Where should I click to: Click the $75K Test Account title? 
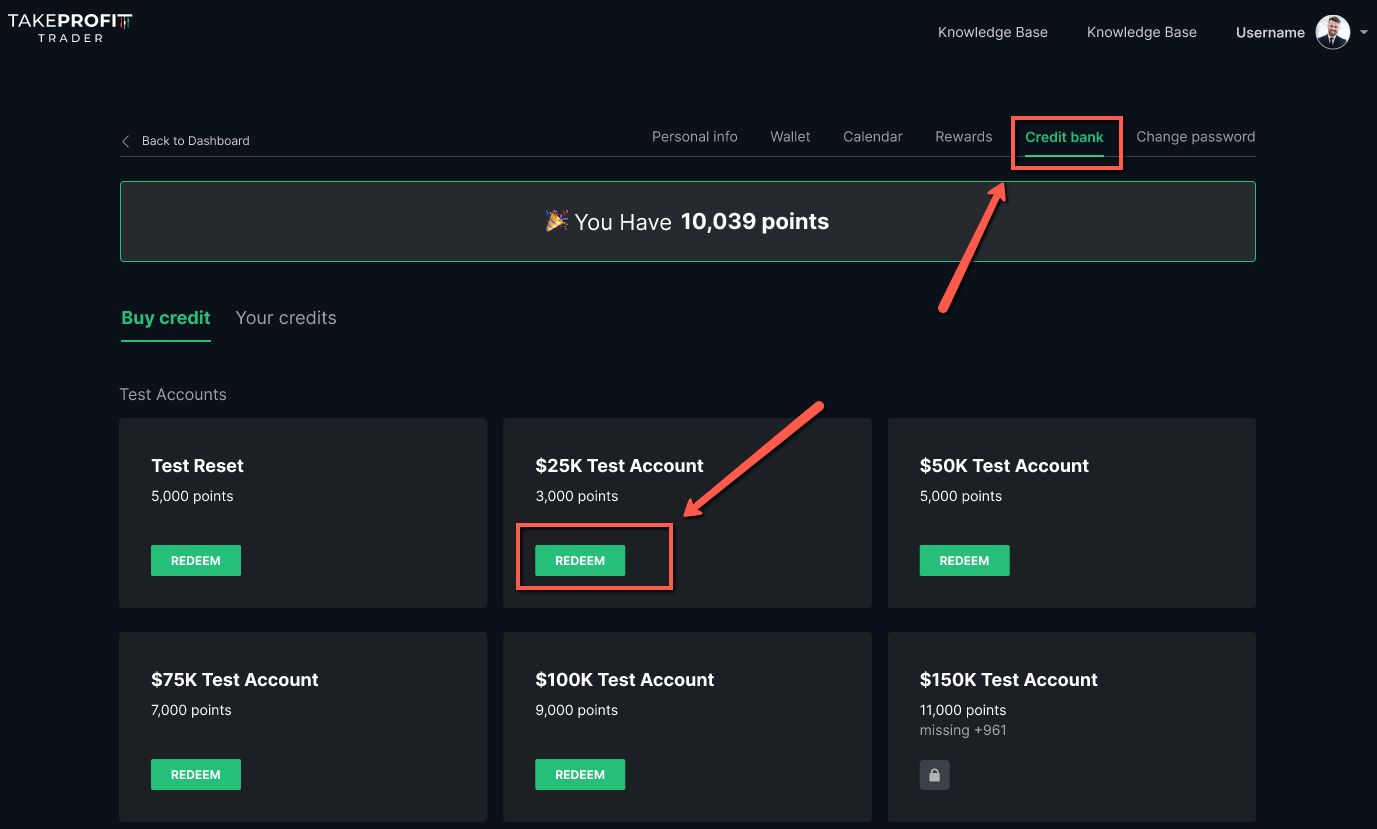(234, 680)
